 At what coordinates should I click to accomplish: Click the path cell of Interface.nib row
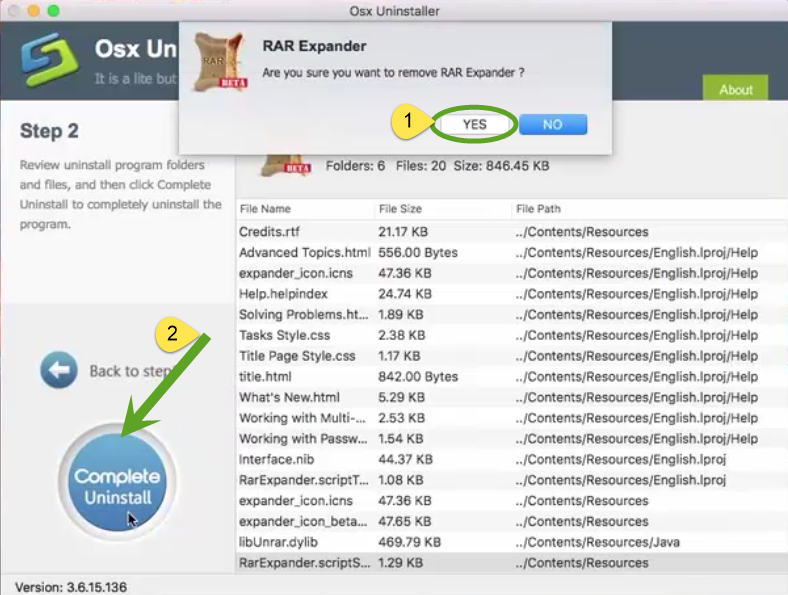click(x=621, y=459)
